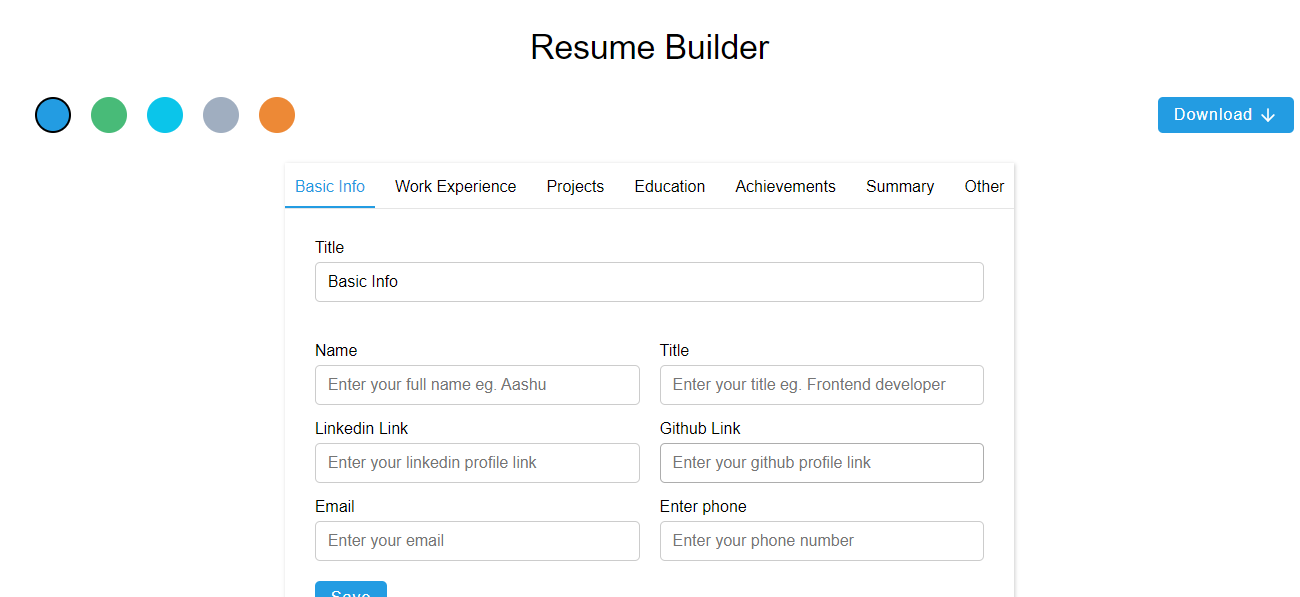The image size is (1300, 597).
Task: Select the Education tab
Action: click(x=669, y=186)
